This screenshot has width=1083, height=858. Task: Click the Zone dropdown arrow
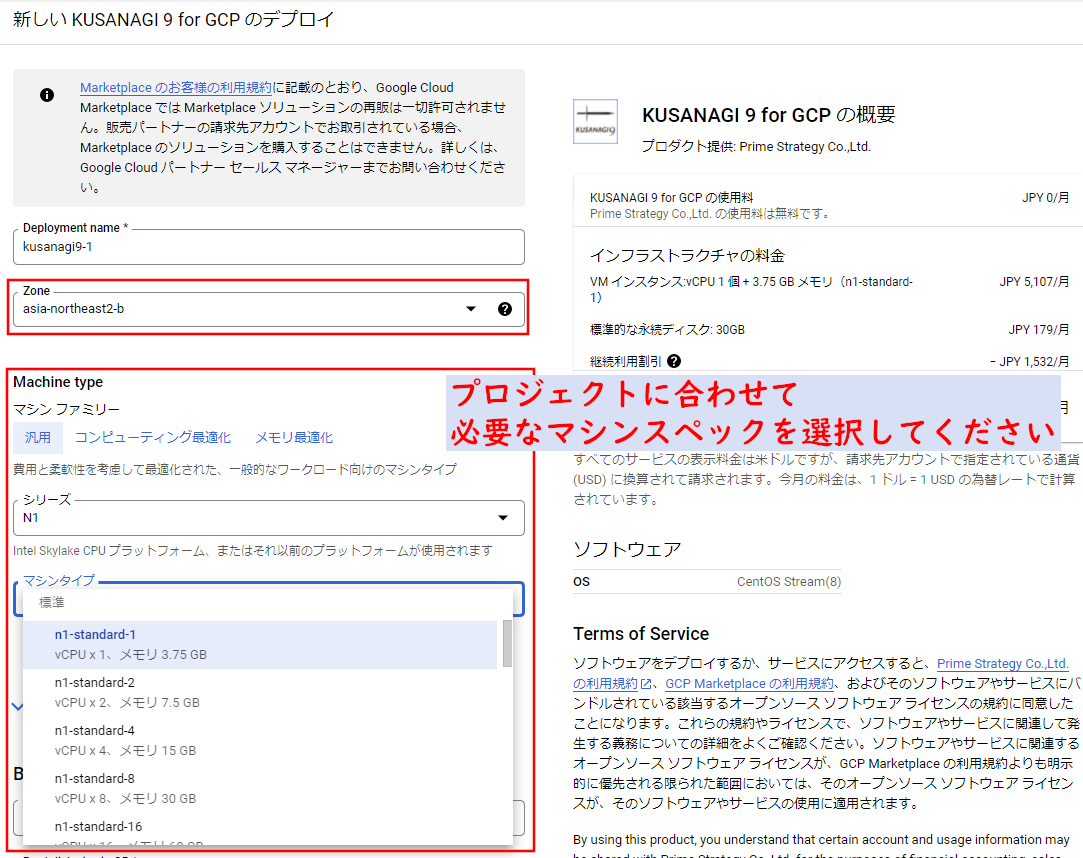(471, 309)
